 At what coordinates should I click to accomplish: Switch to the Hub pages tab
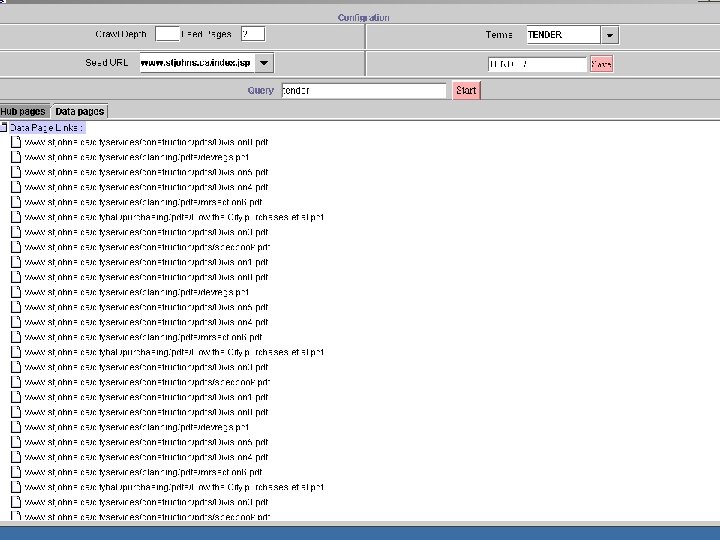[x=24, y=111]
